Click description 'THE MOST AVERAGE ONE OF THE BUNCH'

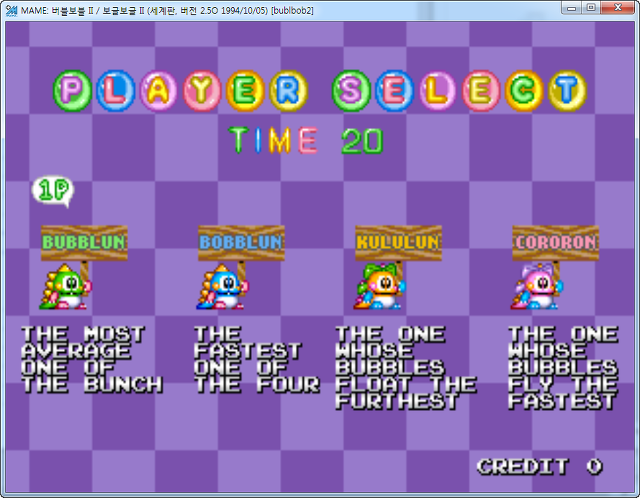tap(92, 360)
